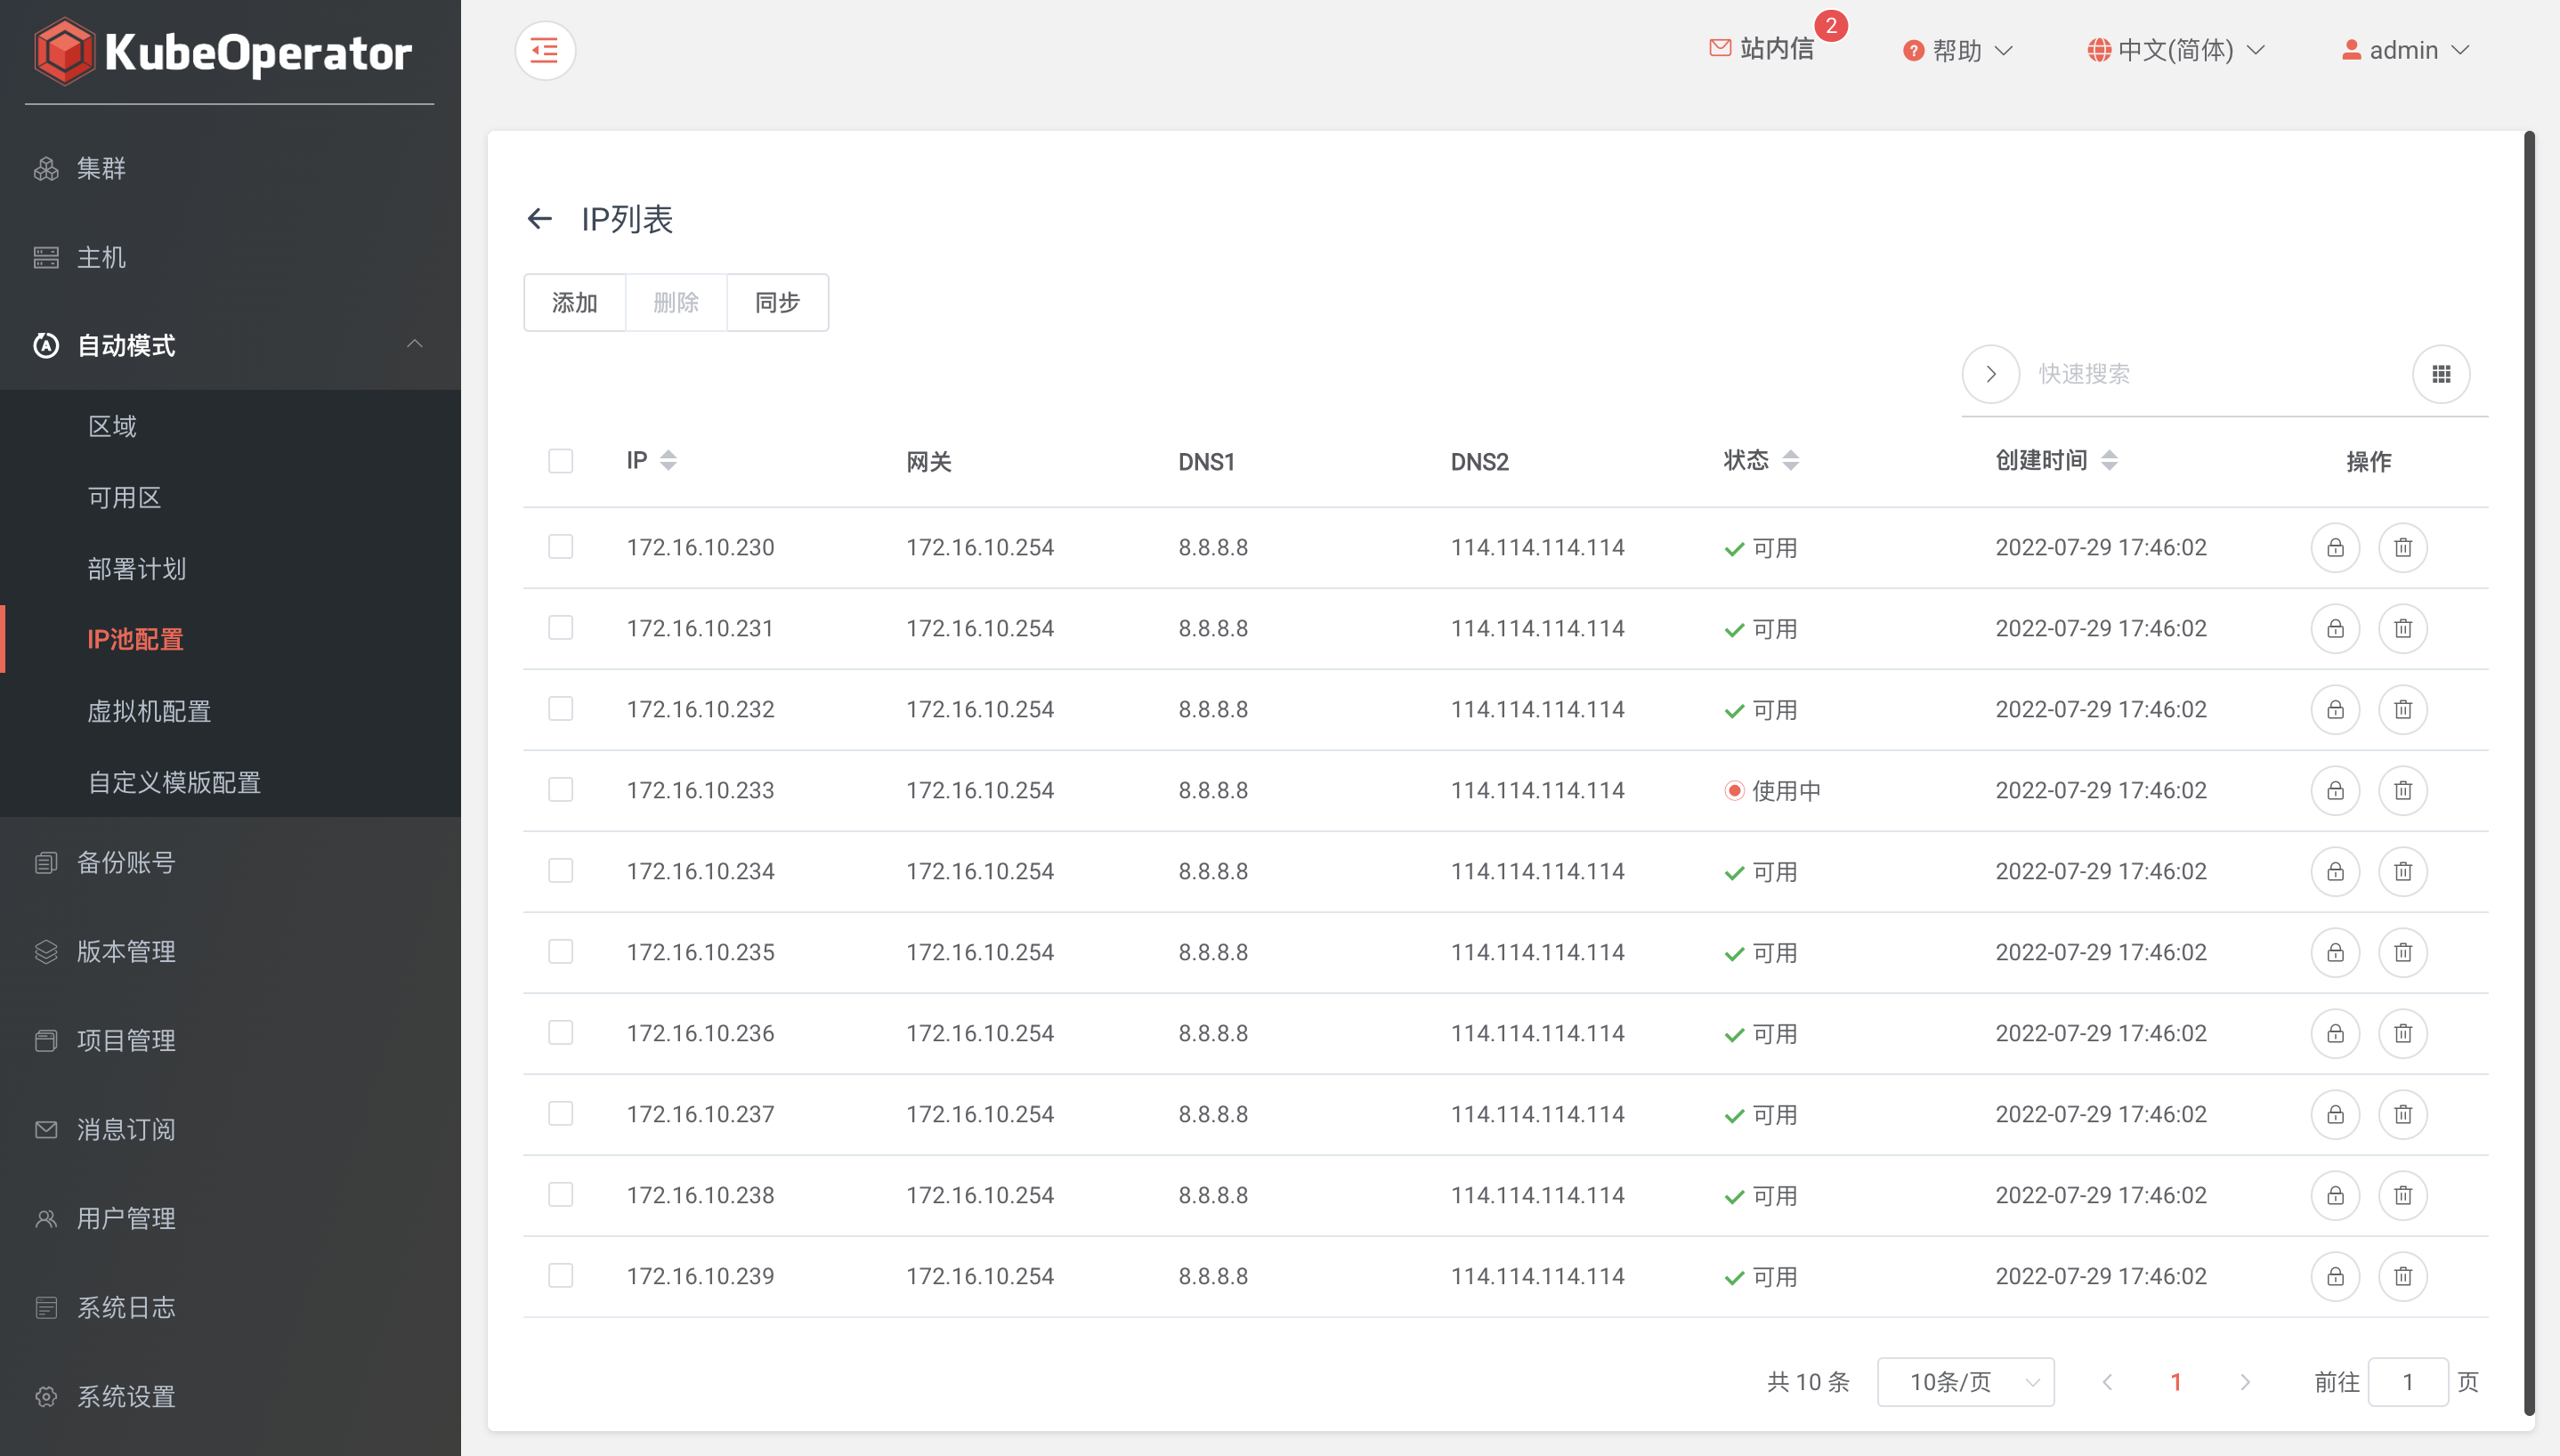Go to the next page arrow
The height and width of the screenshot is (1456, 2560).
(2245, 1382)
